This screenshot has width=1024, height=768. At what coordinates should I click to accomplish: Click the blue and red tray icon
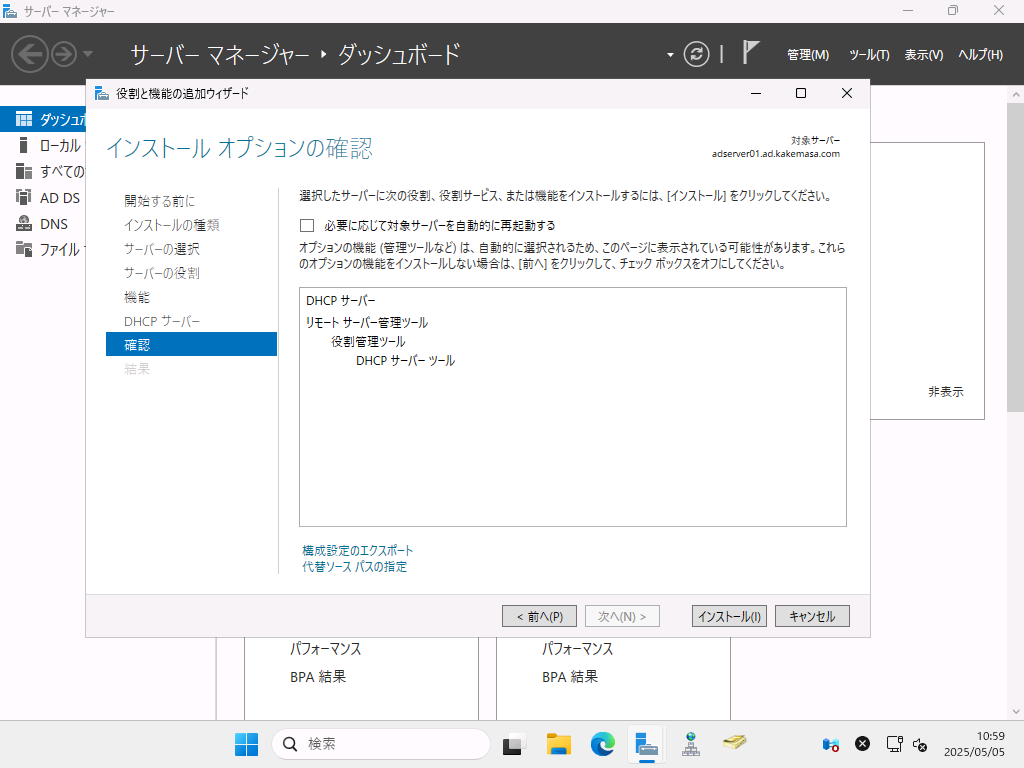coord(831,744)
